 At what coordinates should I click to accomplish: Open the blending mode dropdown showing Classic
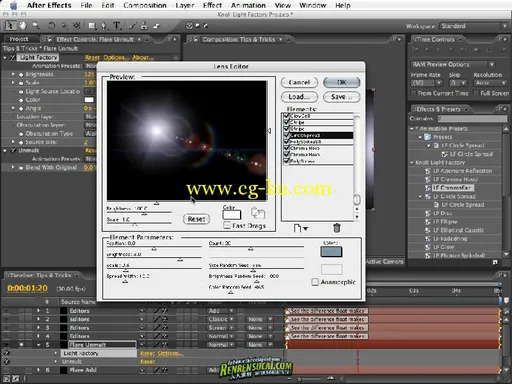point(221,319)
